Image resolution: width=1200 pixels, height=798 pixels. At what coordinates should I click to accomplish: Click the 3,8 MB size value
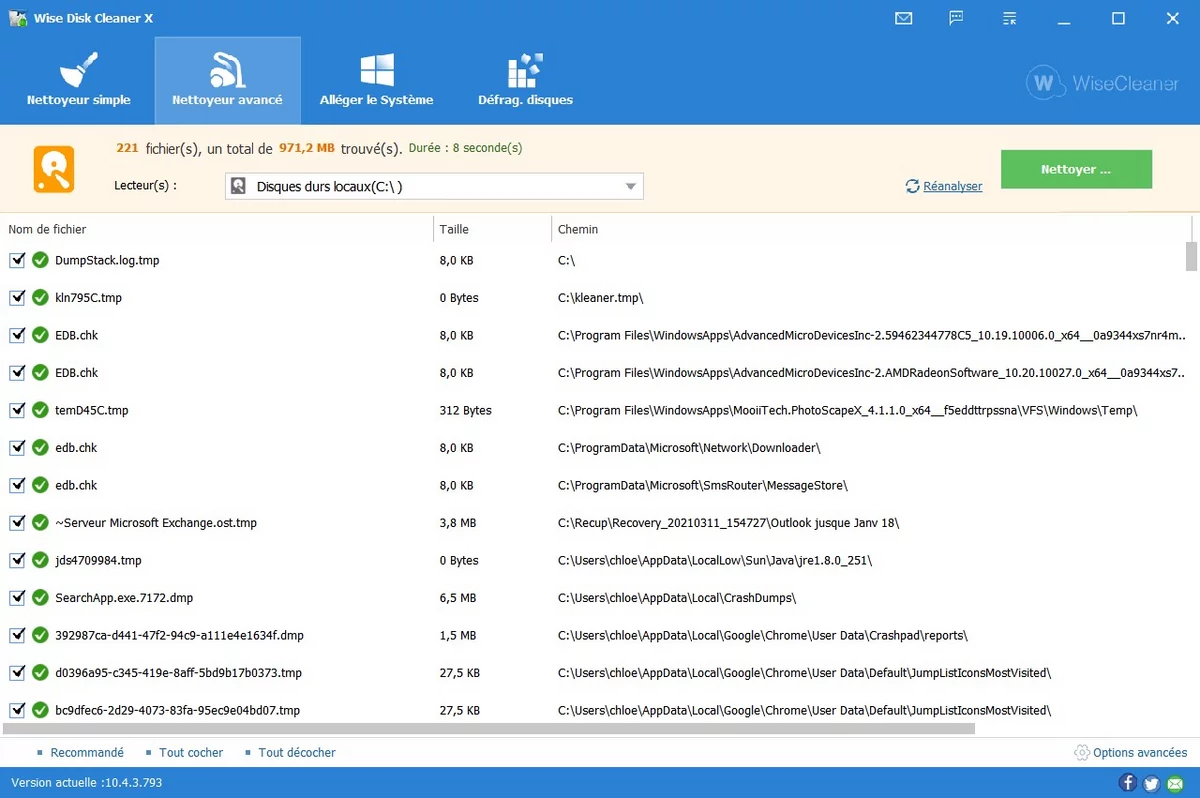click(x=458, y=523)
